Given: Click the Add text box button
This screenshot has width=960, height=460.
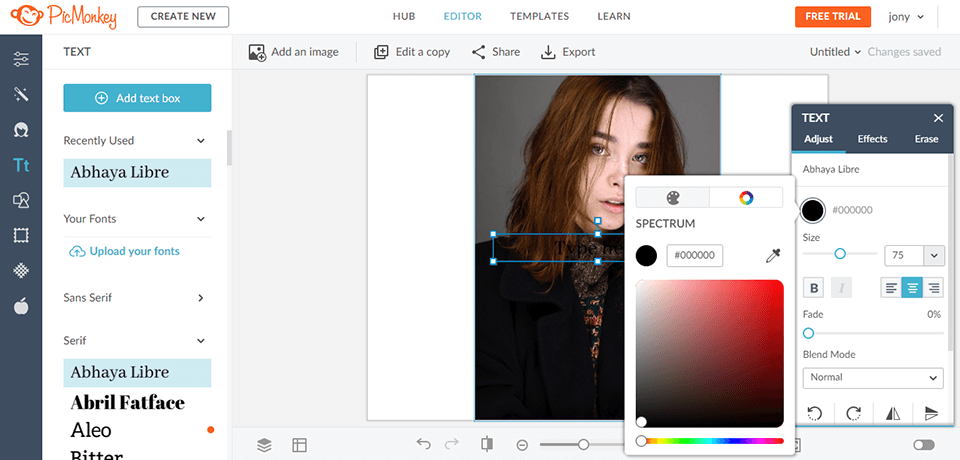Looking at the screenshot, I should click(137, 98).
